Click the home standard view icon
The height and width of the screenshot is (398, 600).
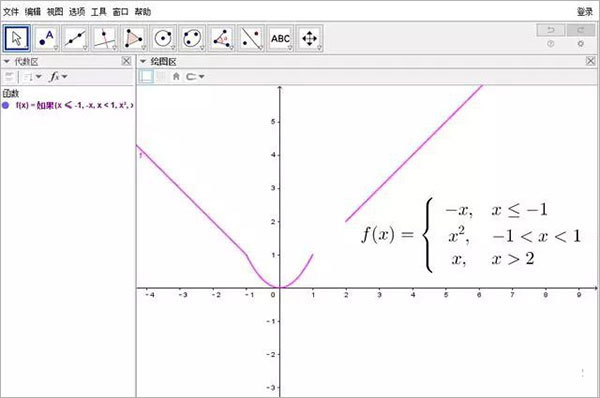[x=176, y=77]
